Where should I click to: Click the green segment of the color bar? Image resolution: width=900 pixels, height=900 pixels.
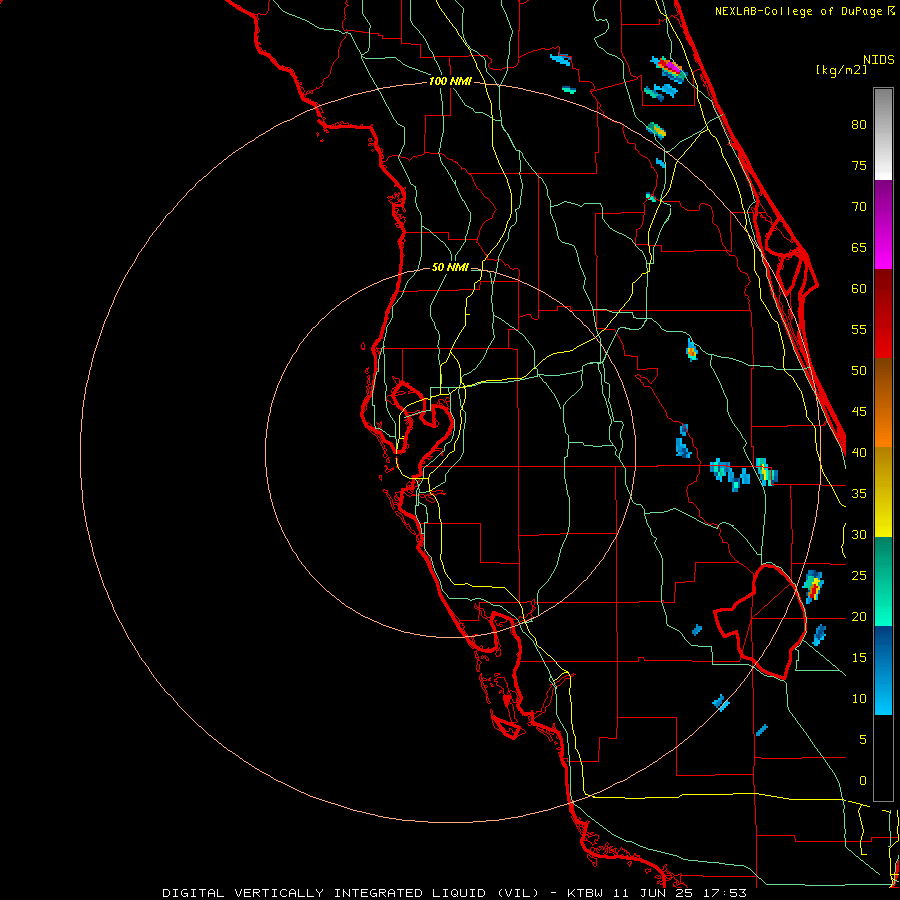[x=883, y=581]
